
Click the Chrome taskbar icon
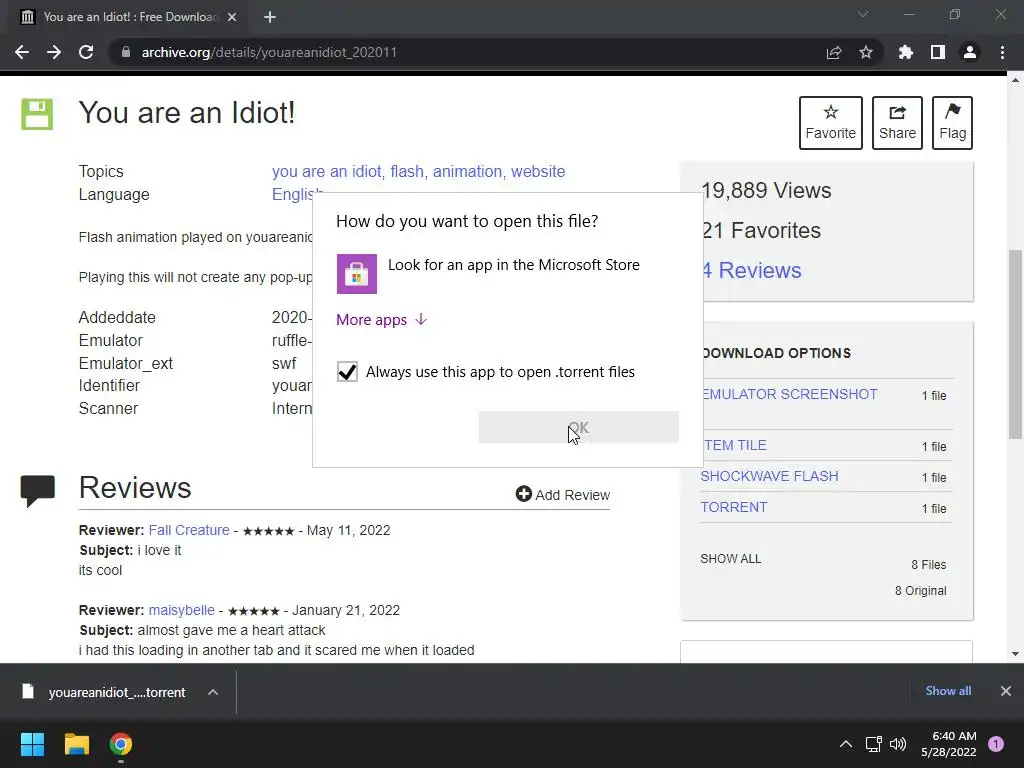tap(121, 744)
